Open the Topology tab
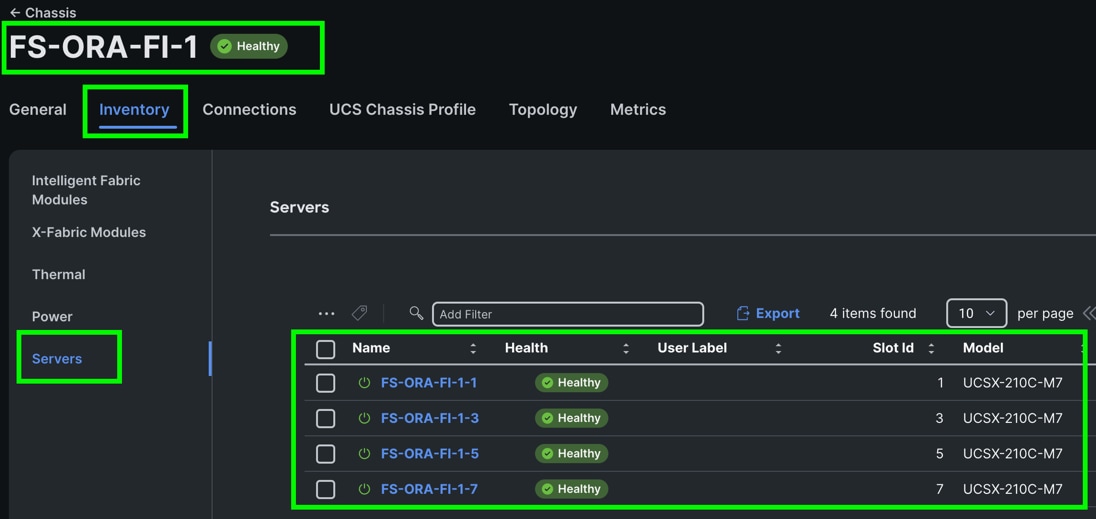This screenshot has height=519, width=1096. pos(542,110)
